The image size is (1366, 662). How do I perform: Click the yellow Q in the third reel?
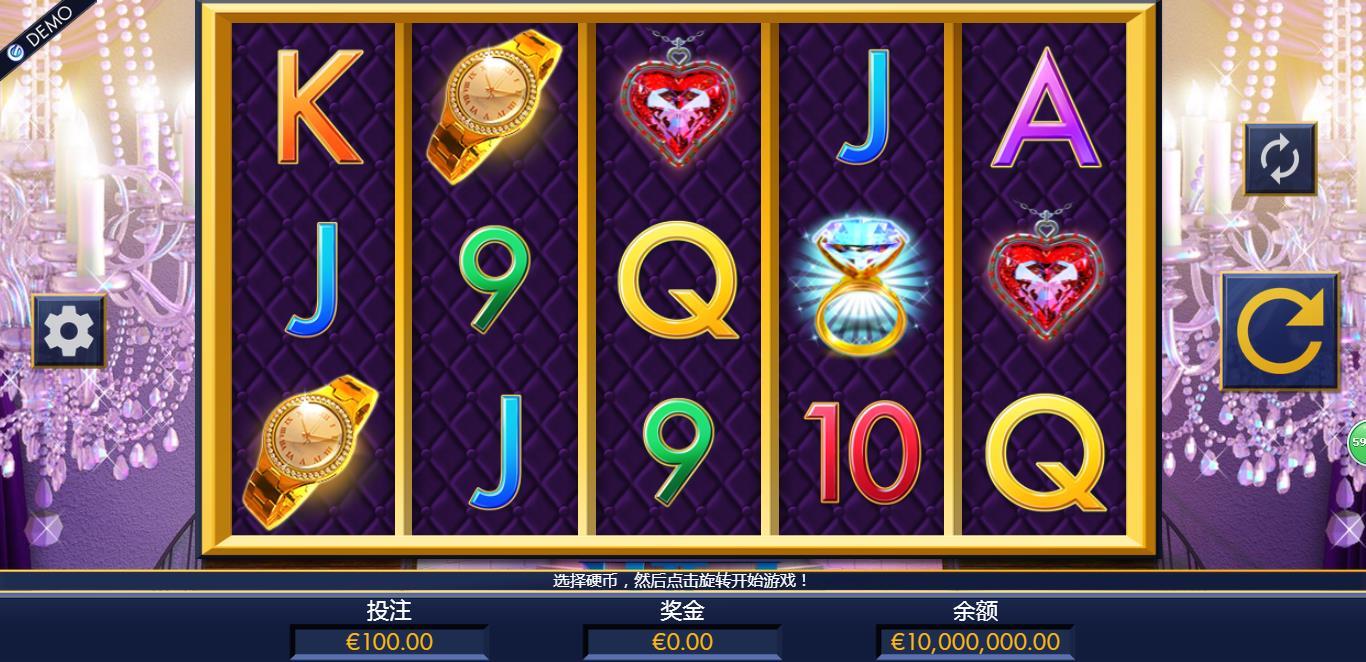click(x=677, y=280)
